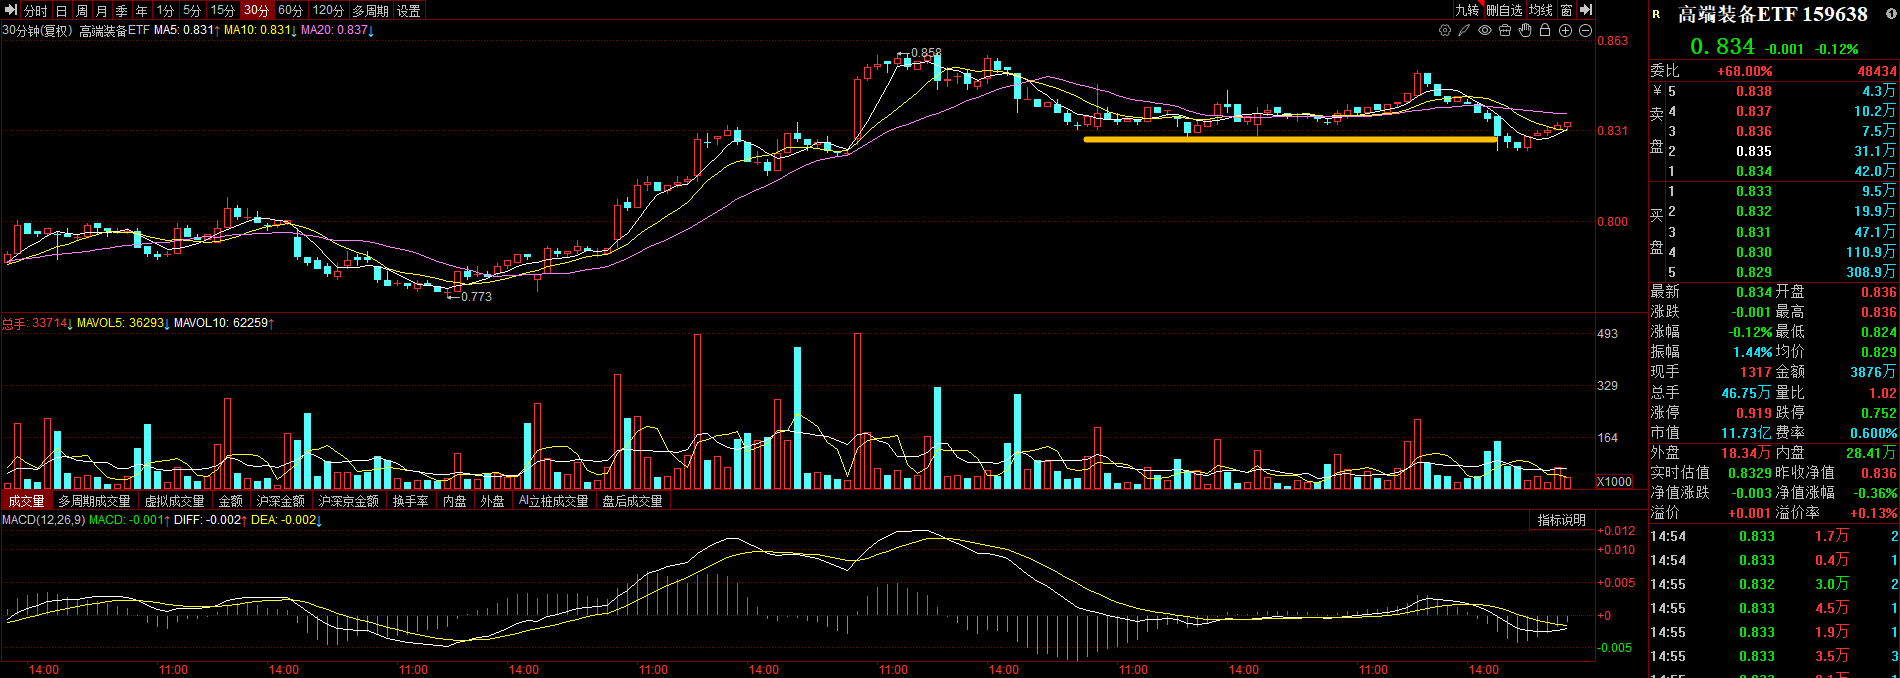Click the right-panel collapse arrow icon
The width and height of the screenshot is (1900, 678).
click(x=1586, y=10)
